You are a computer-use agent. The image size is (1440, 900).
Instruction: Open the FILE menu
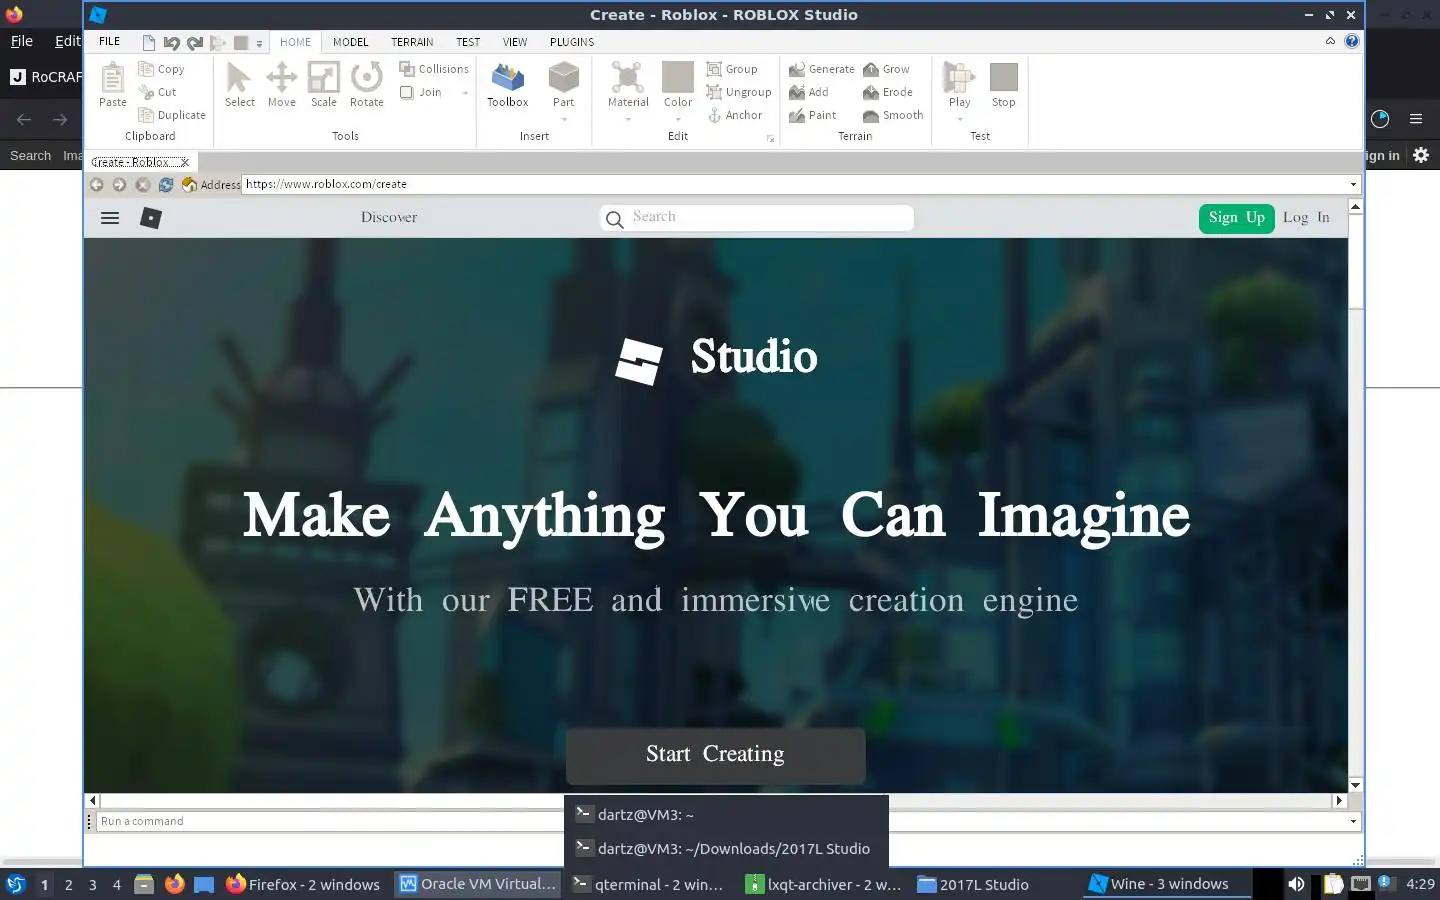(x=110, y=41)
